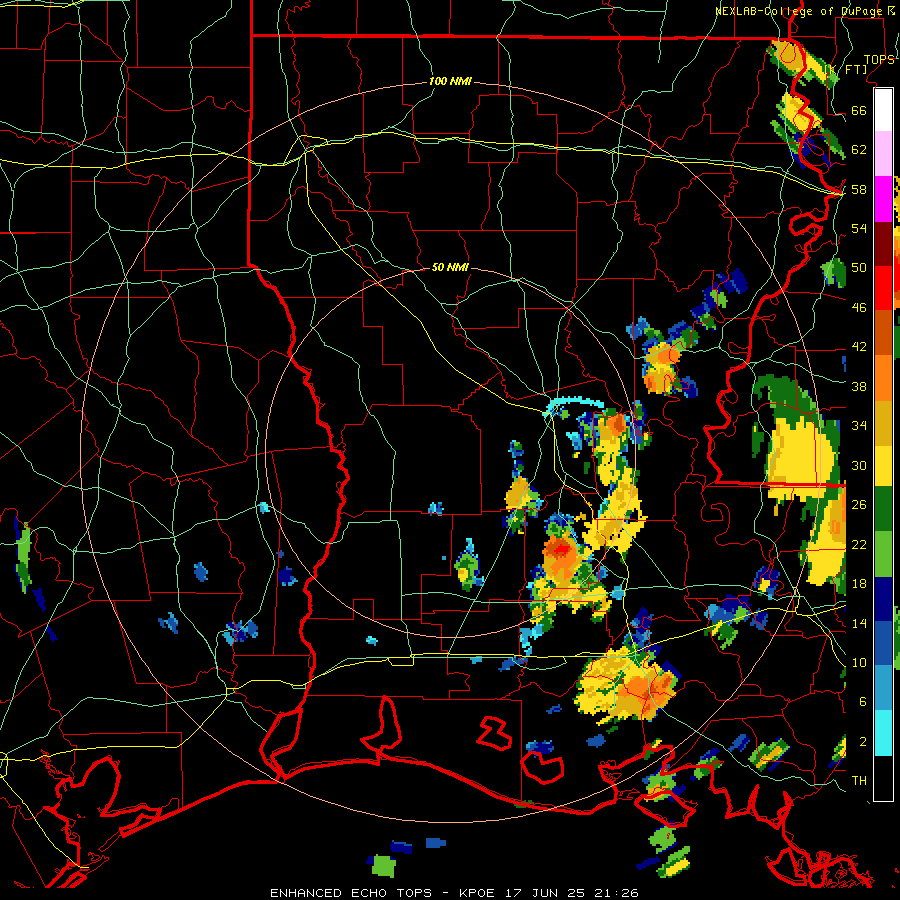Click the legend value "10"
Viewport: 900px width, 900px height.
click(859, 662)
